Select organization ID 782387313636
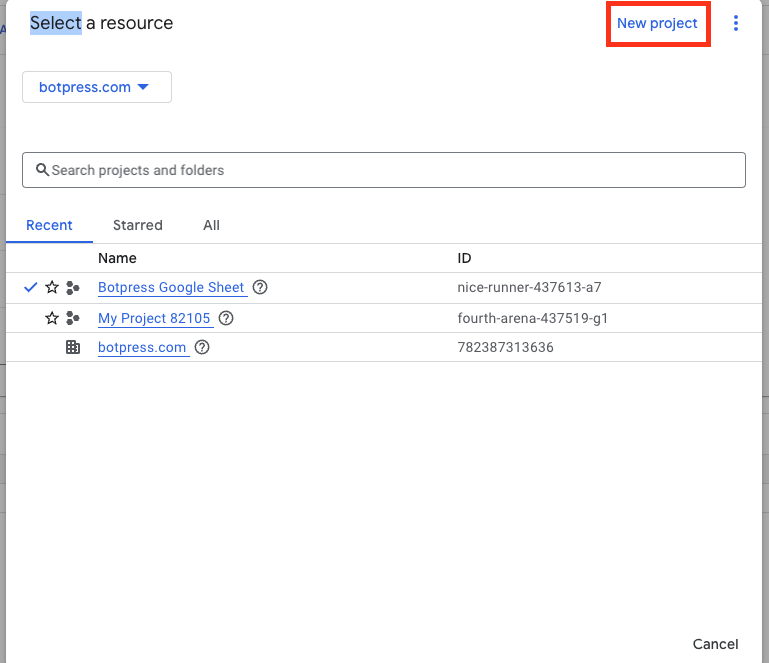 tap(506, 347)
